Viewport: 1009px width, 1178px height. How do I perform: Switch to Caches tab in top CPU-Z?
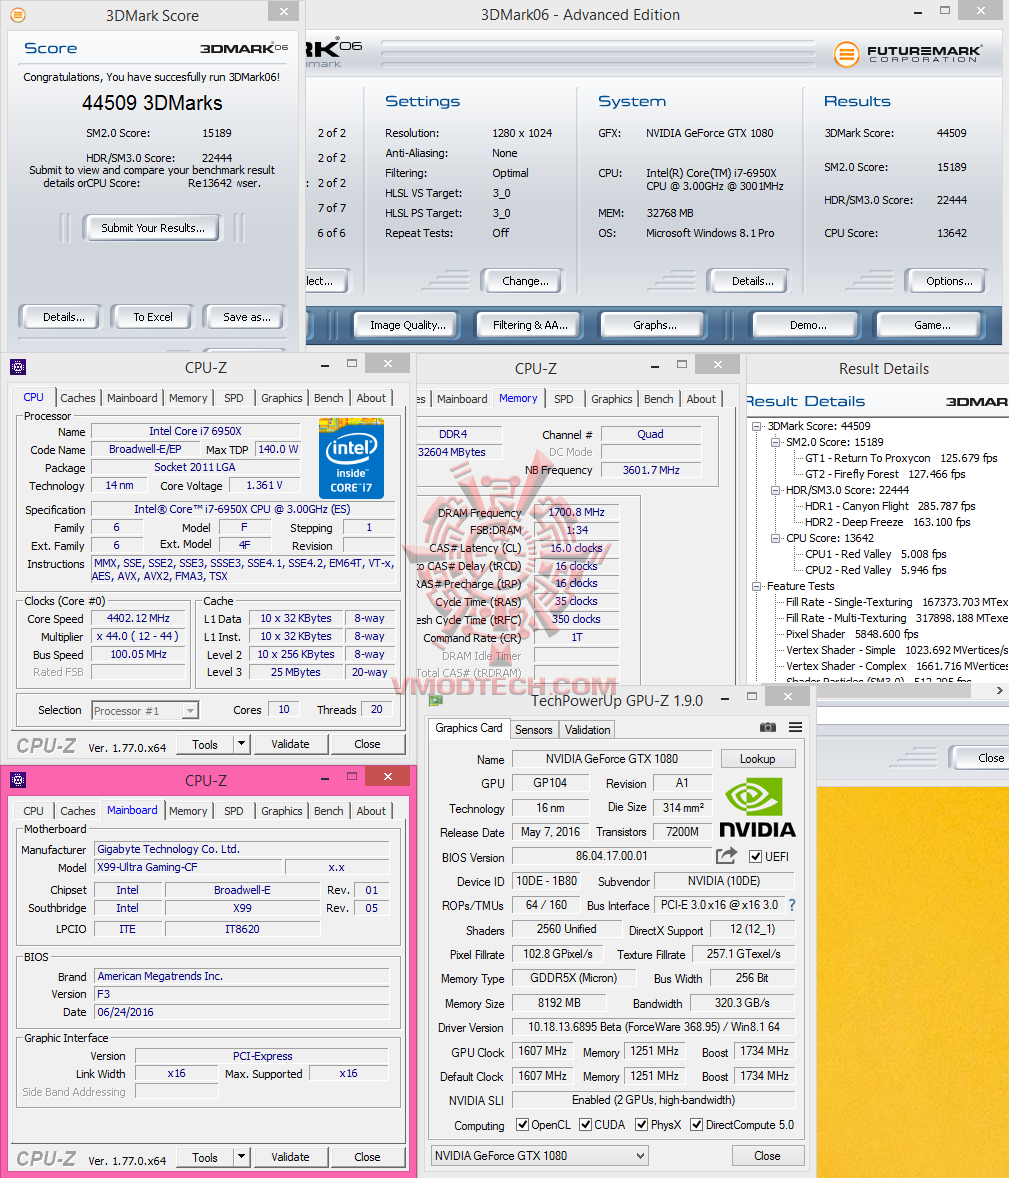point(78,398)
